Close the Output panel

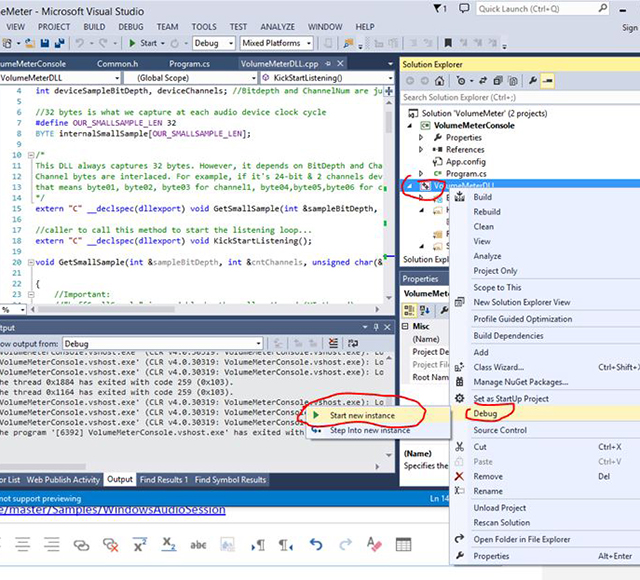click(x=387, y=327)
